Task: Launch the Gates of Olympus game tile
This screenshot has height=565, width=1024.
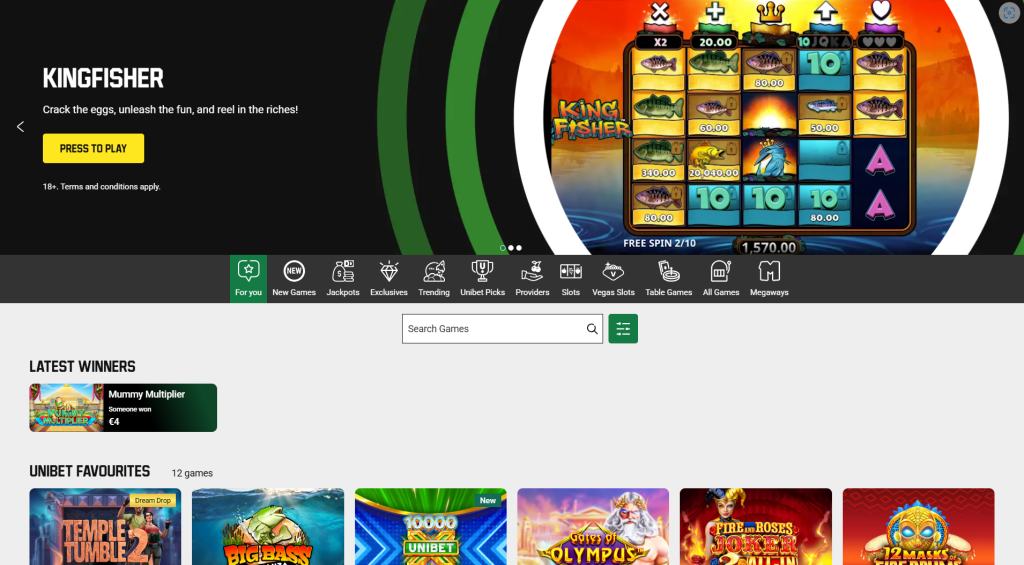Action: (x=593, y=526)
